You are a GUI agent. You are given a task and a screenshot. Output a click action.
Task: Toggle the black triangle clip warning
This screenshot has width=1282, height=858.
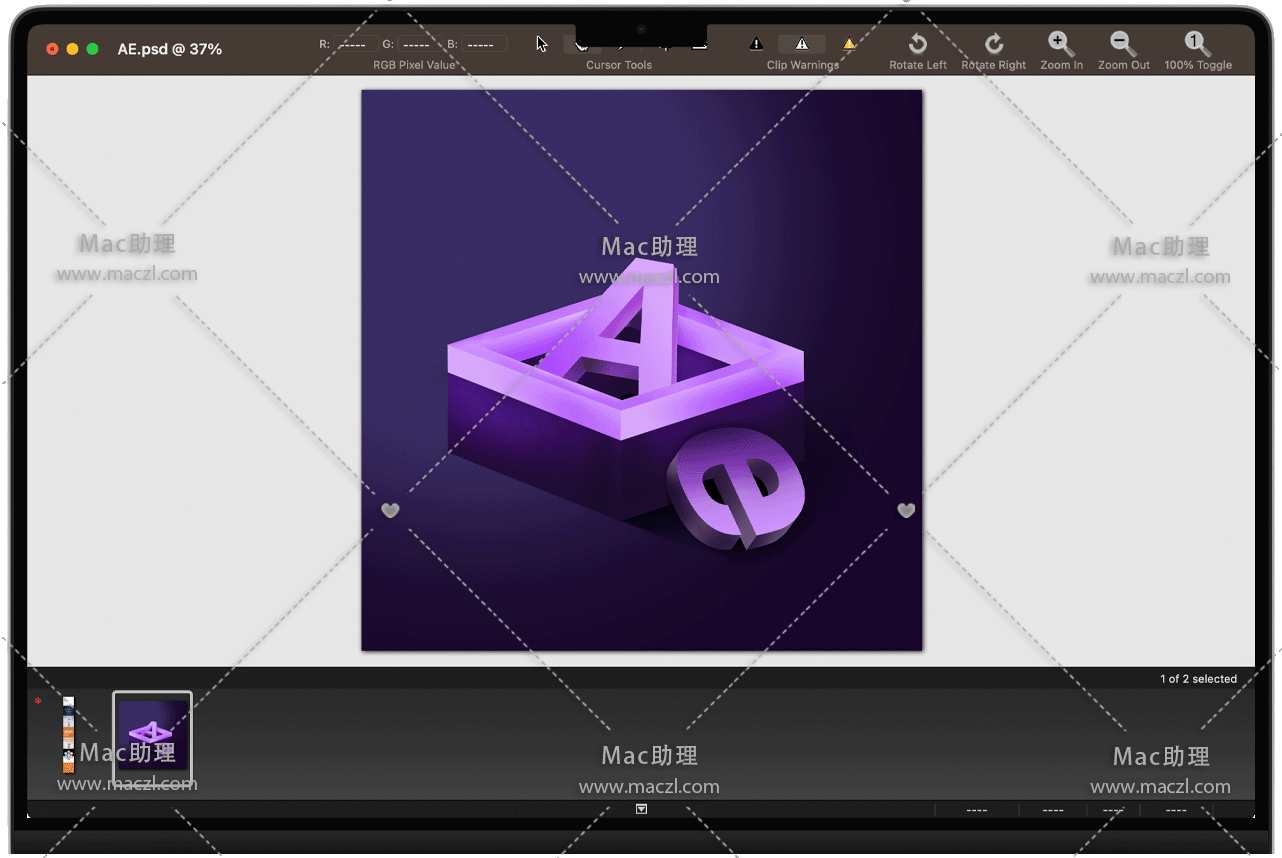756,44
